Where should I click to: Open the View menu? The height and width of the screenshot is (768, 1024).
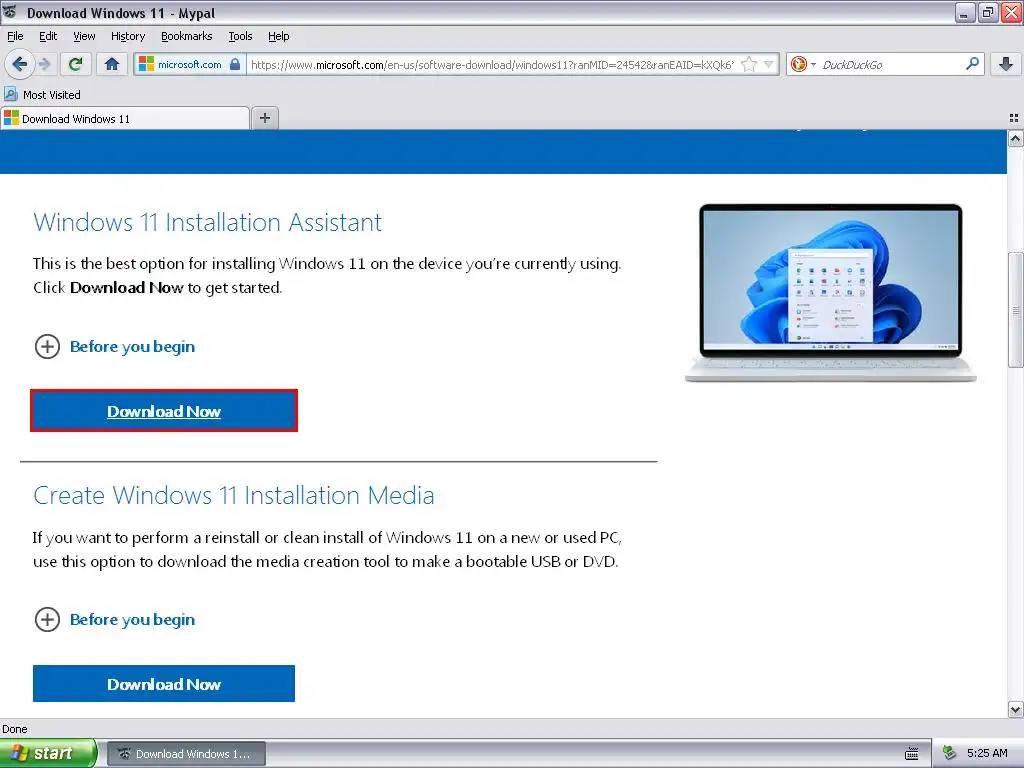(84, 36)
